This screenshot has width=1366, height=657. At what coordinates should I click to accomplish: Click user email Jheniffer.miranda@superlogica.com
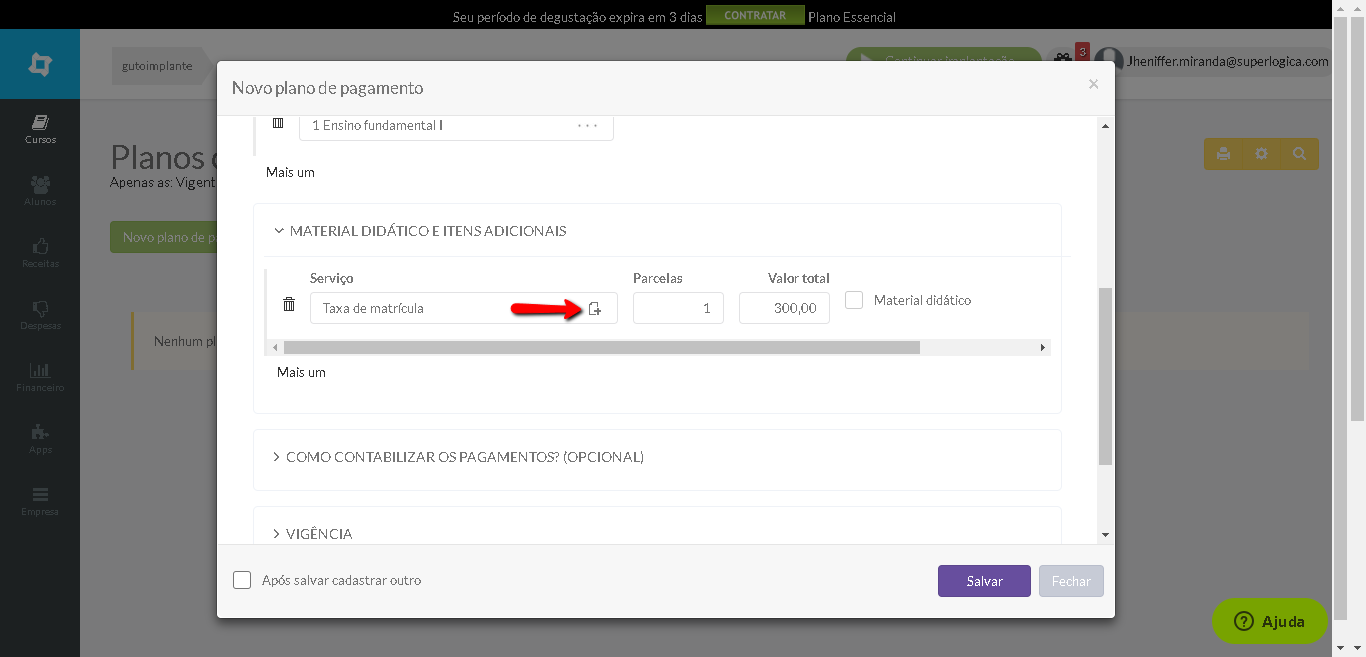point(1227,61)
